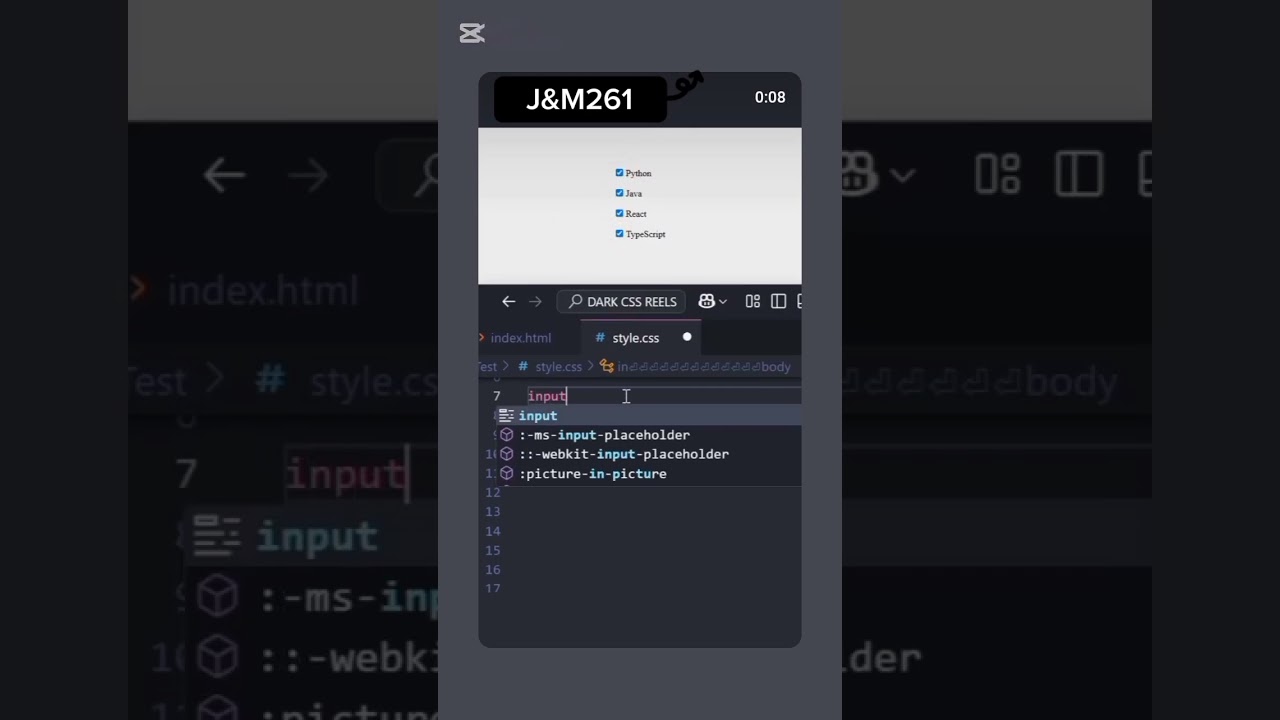
Task: Click the CapCut logo icon
Action: point(472,34)
